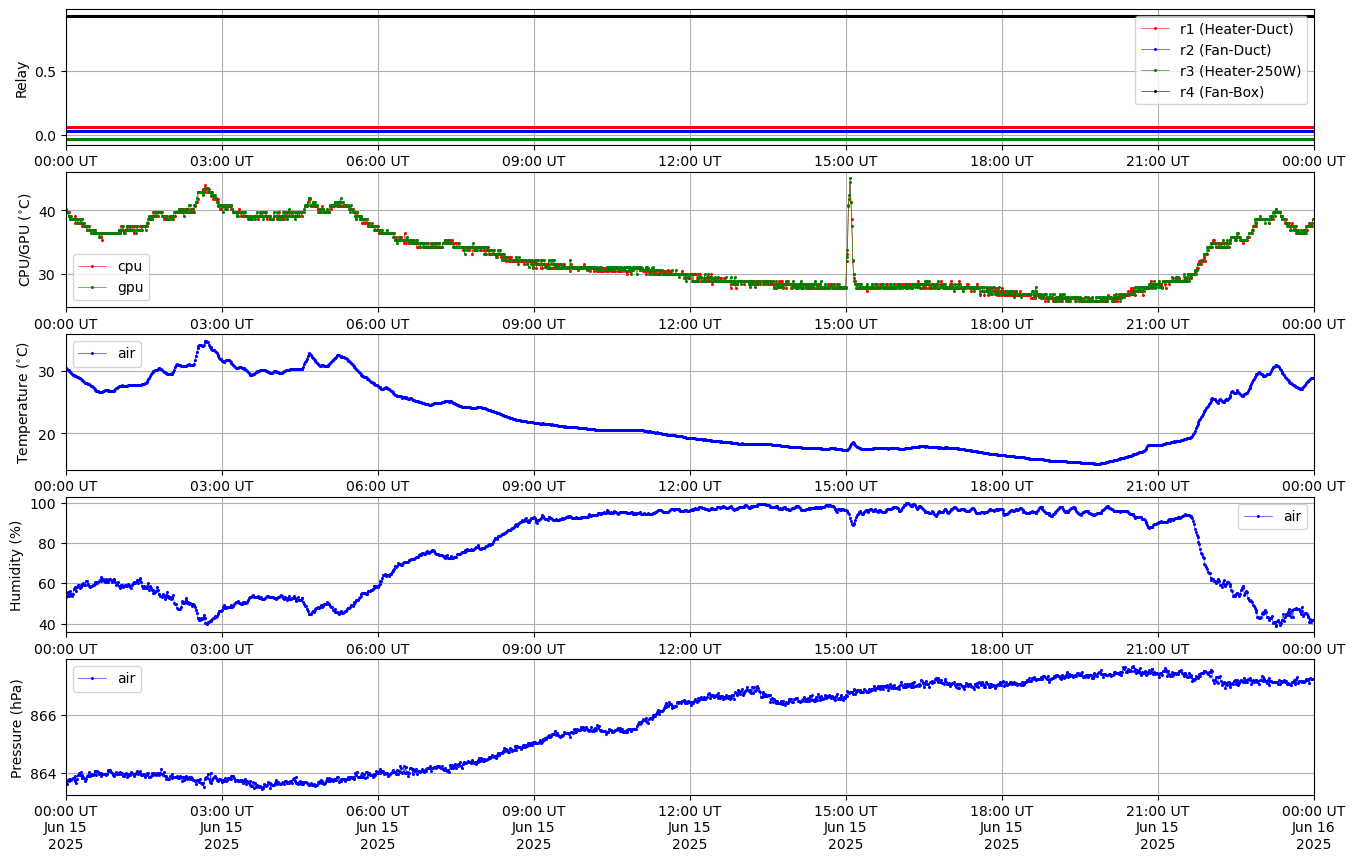Select the Temperature (°C) axis label
Screen dimensions: 1355x861
[24, 402]
